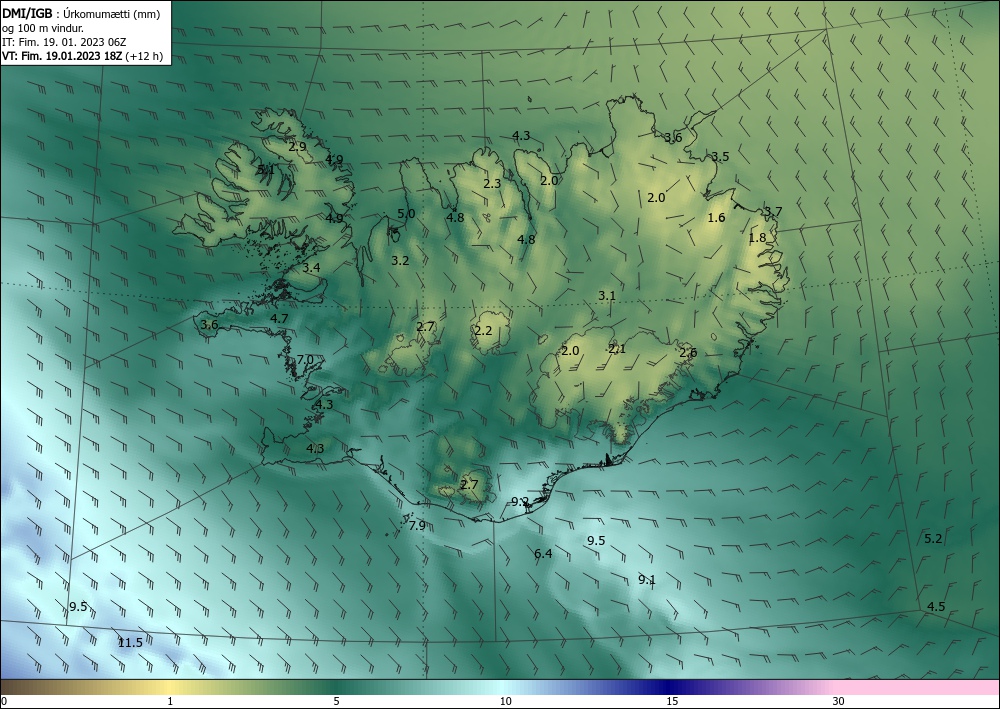Click the 9.1 value in the southern sea
1000x709 pixels.
pos(647,580)
